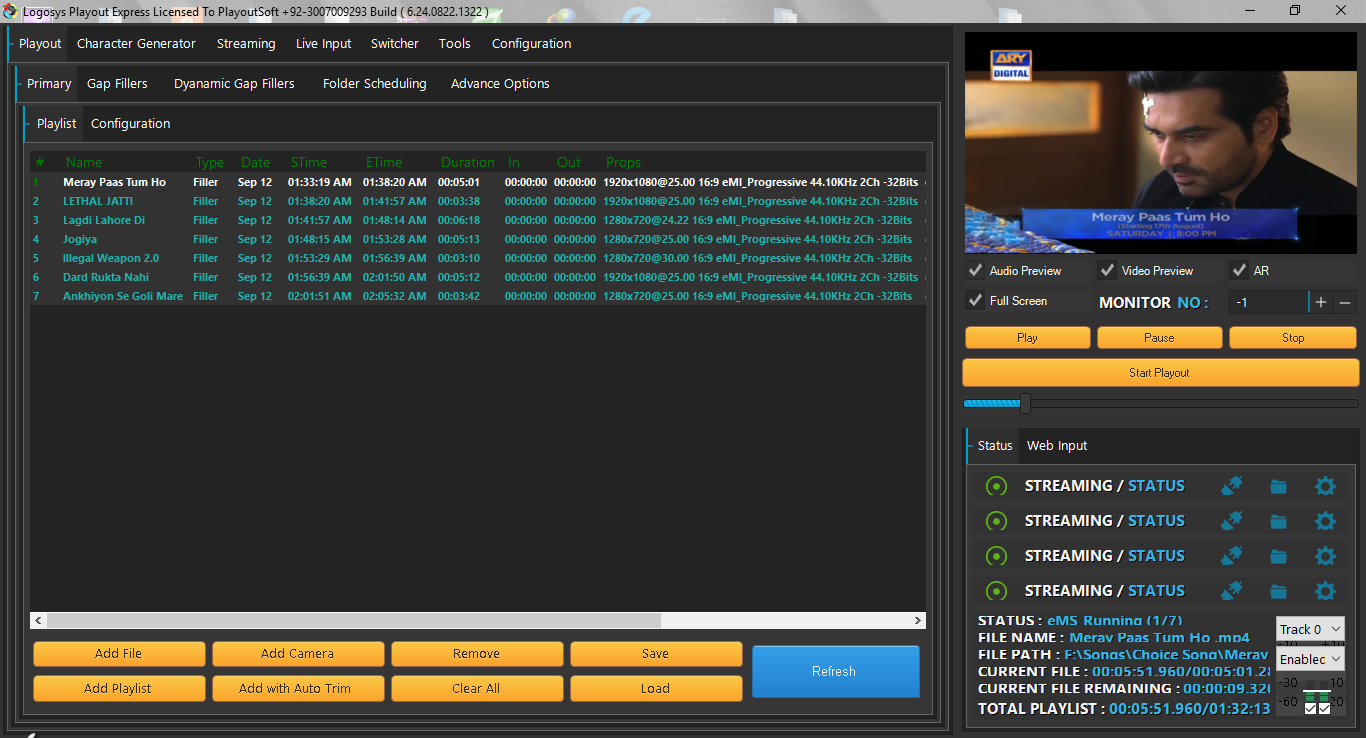This screenshot has width=1366, height=738.
Task: Switch to the Web Input tab
Action: tap(1056, 446)
